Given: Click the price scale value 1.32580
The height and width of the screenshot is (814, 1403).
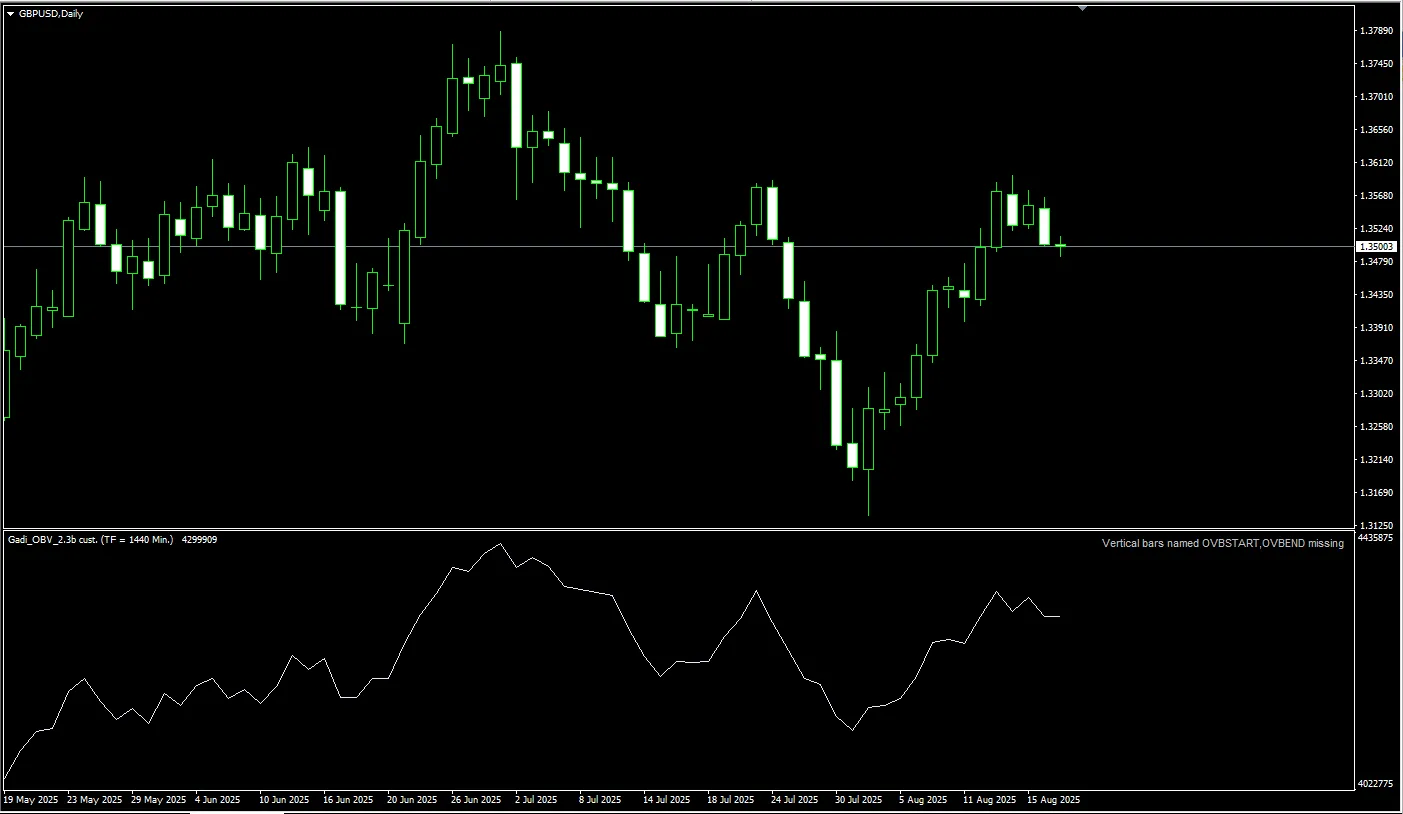Looking at the screenshot, I should pos(1378,427).
